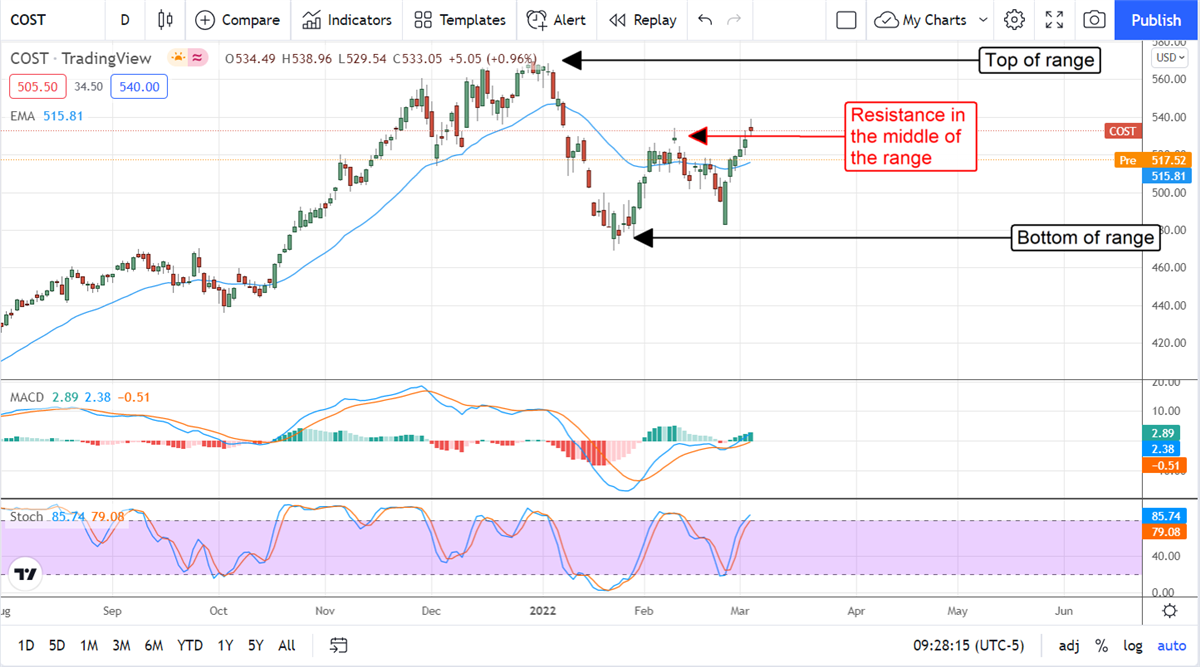The image size is (1200, 667).
Task: Take a chart snapshot with camera icon
Action: [1095, 20]
